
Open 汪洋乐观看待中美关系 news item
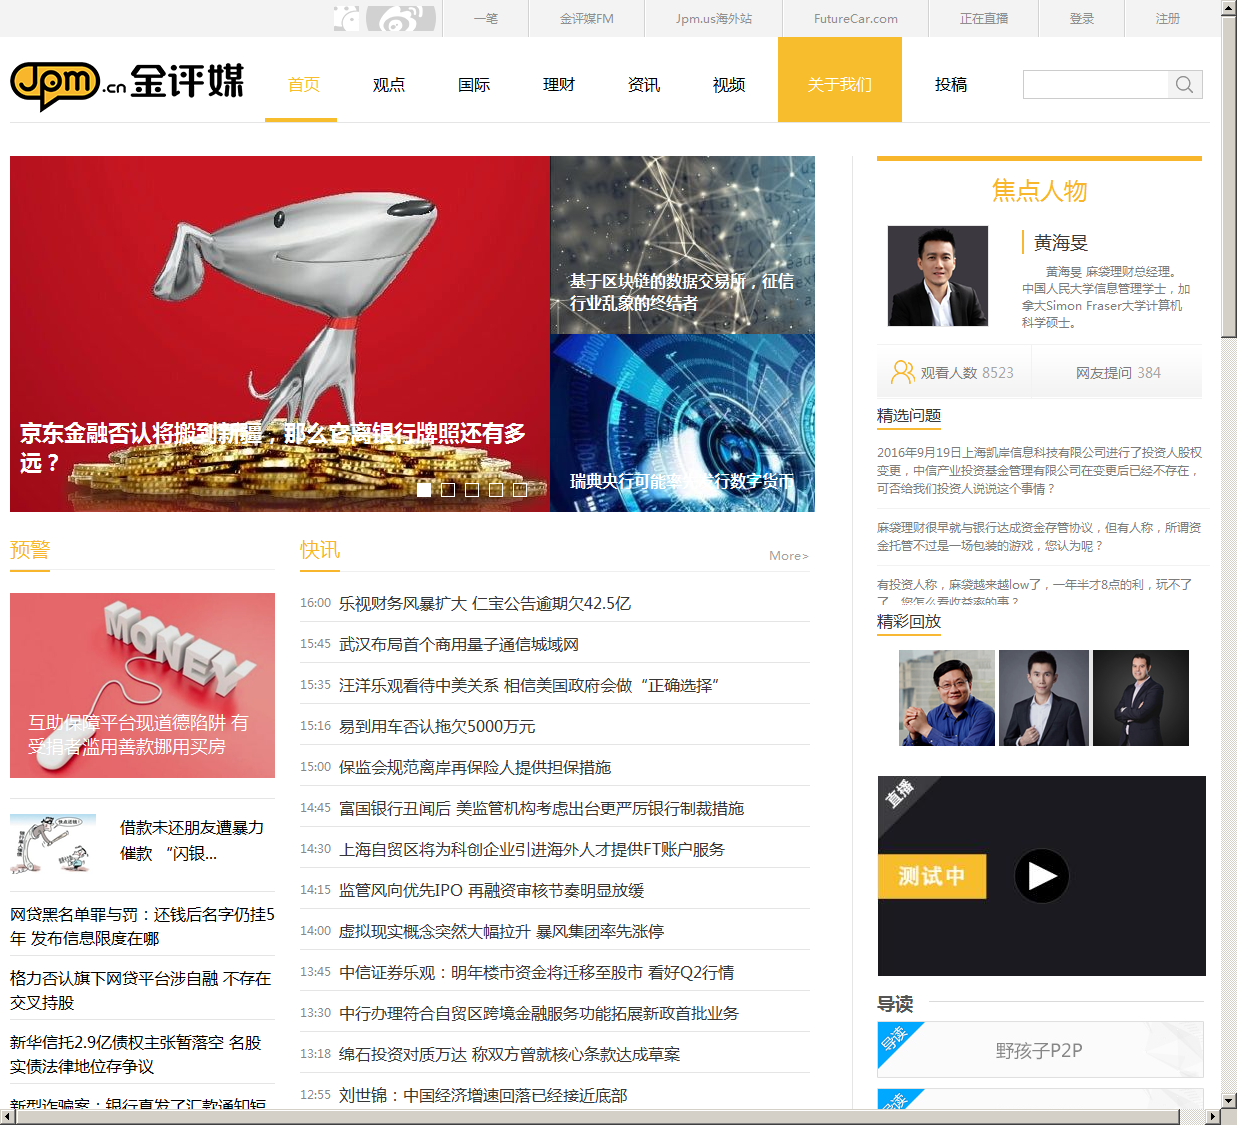(x=529, y=685)
